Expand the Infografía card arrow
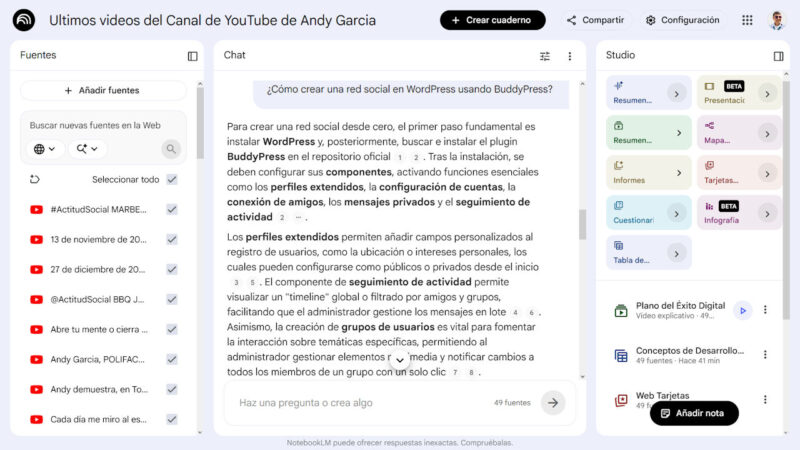The height and width of the screenshot is (450, 800). [767, 214]
